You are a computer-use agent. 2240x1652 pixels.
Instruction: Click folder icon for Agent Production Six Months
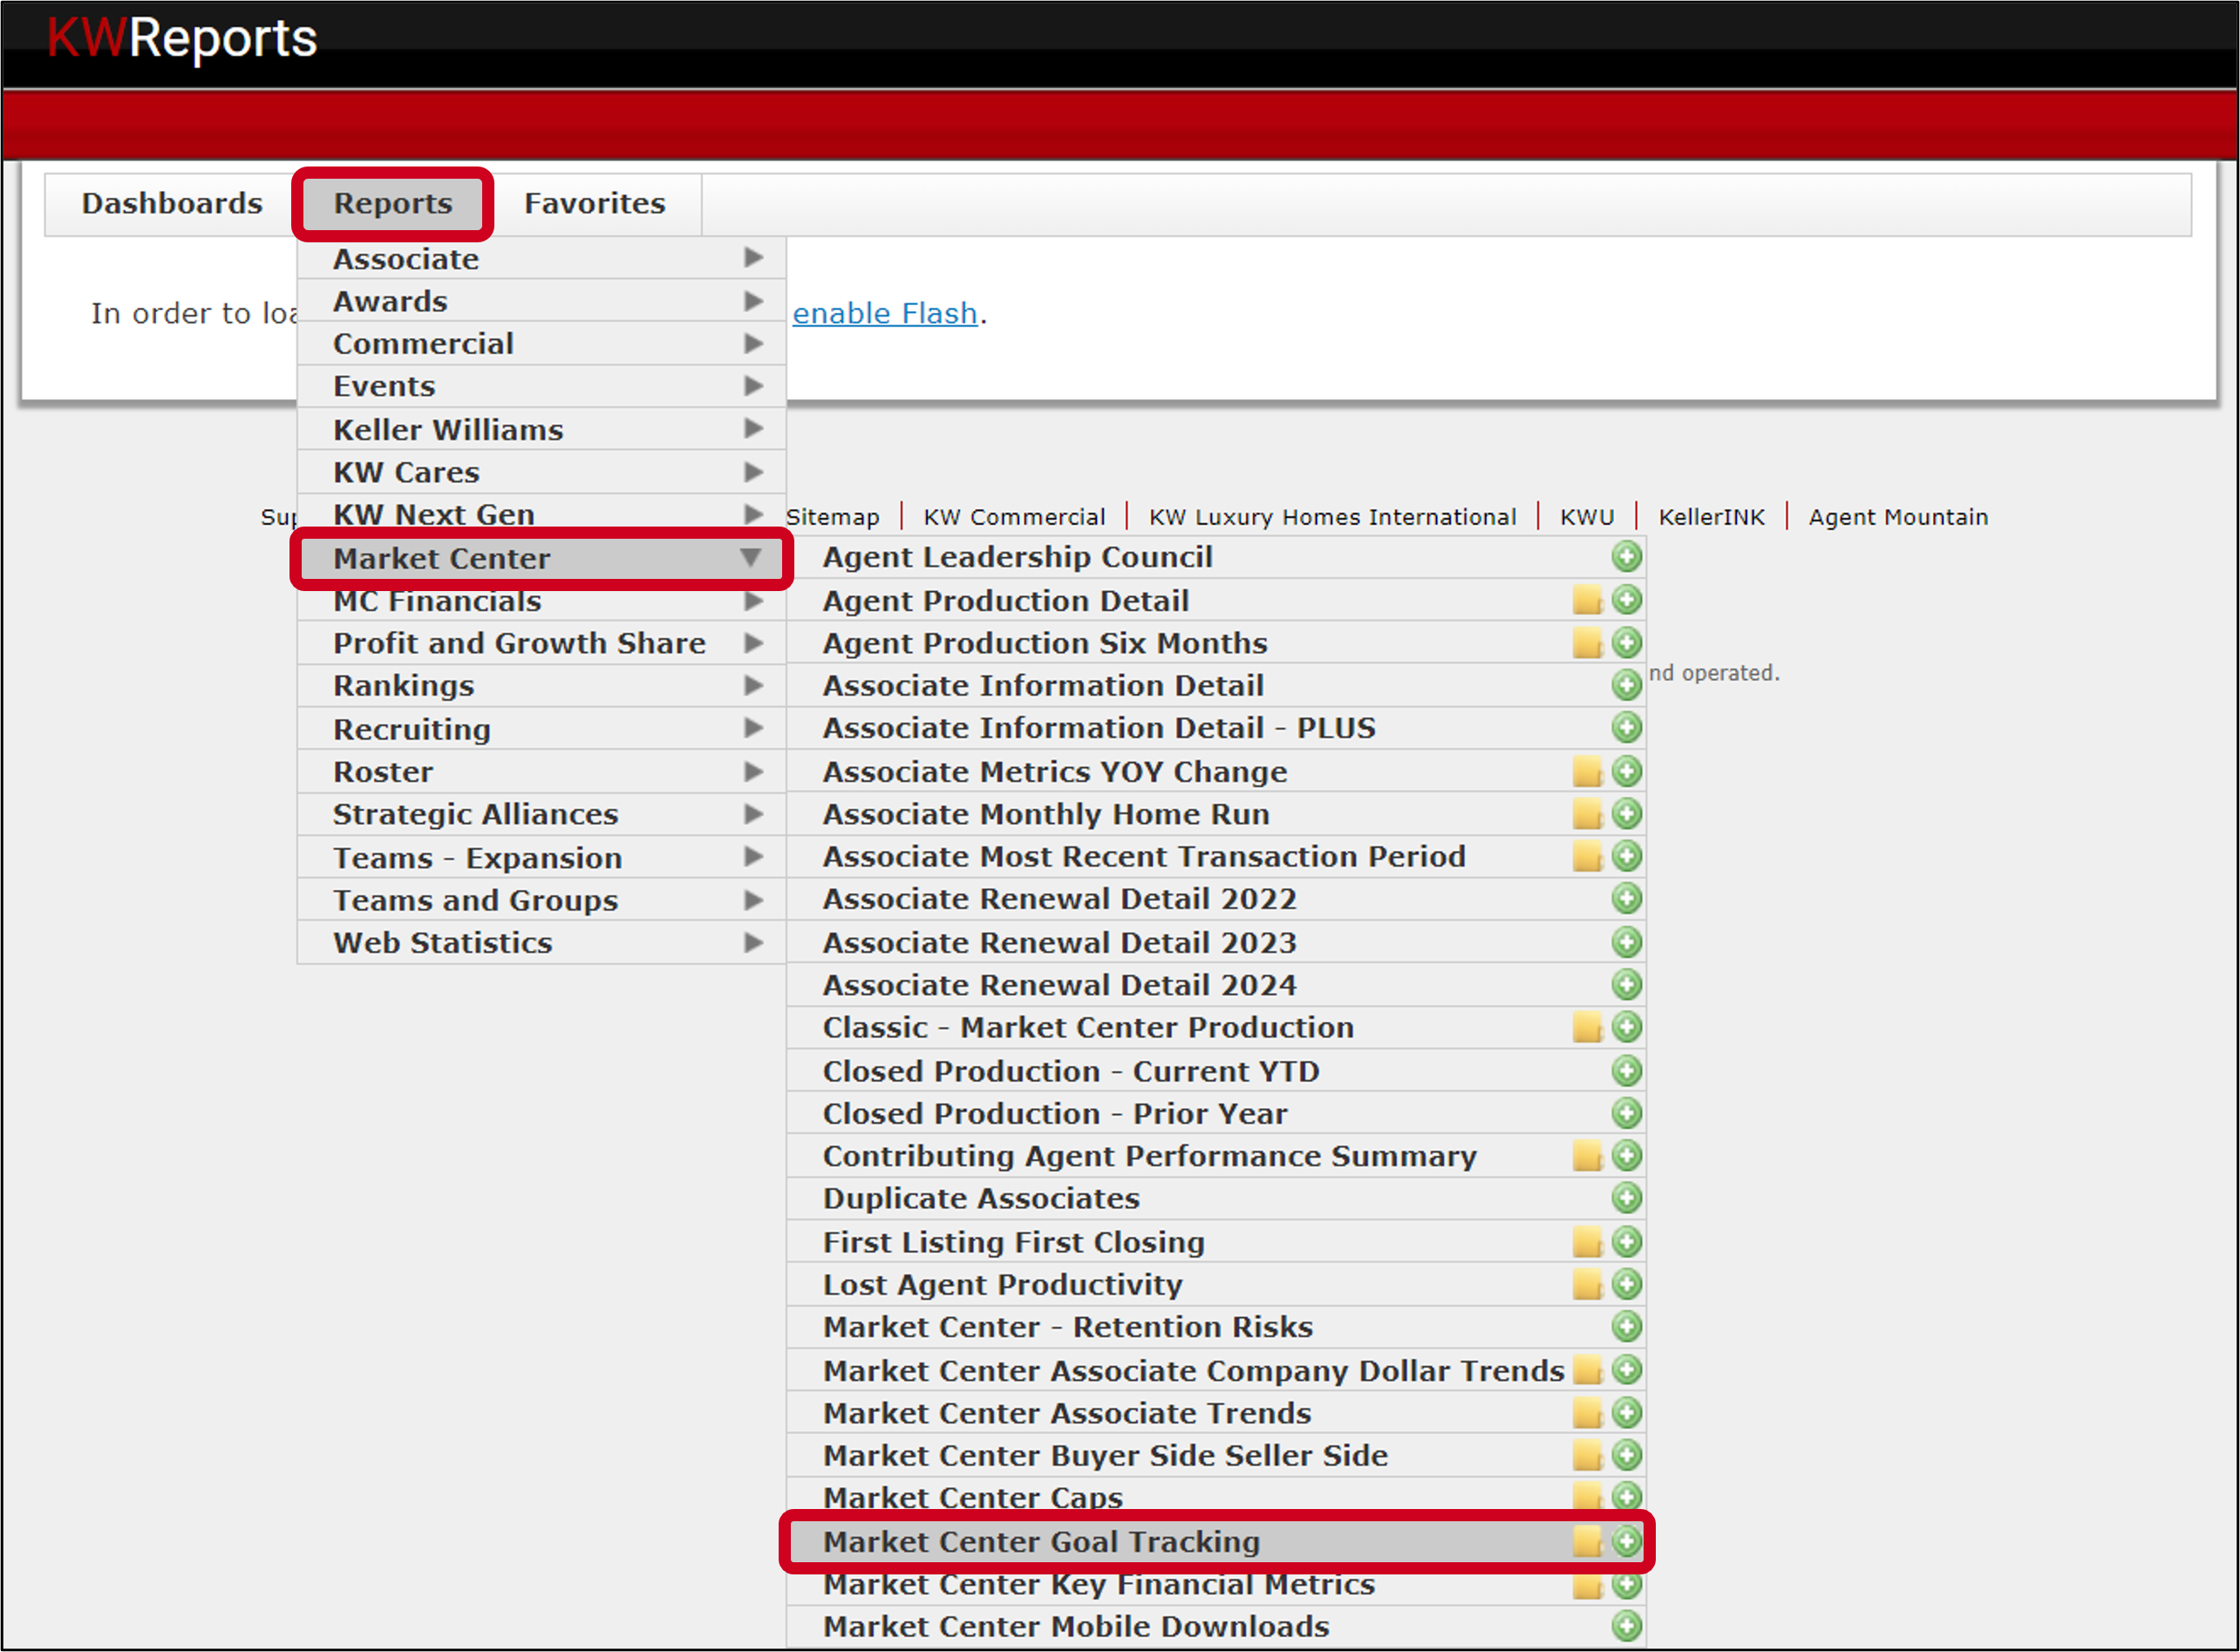[1587, 643]
